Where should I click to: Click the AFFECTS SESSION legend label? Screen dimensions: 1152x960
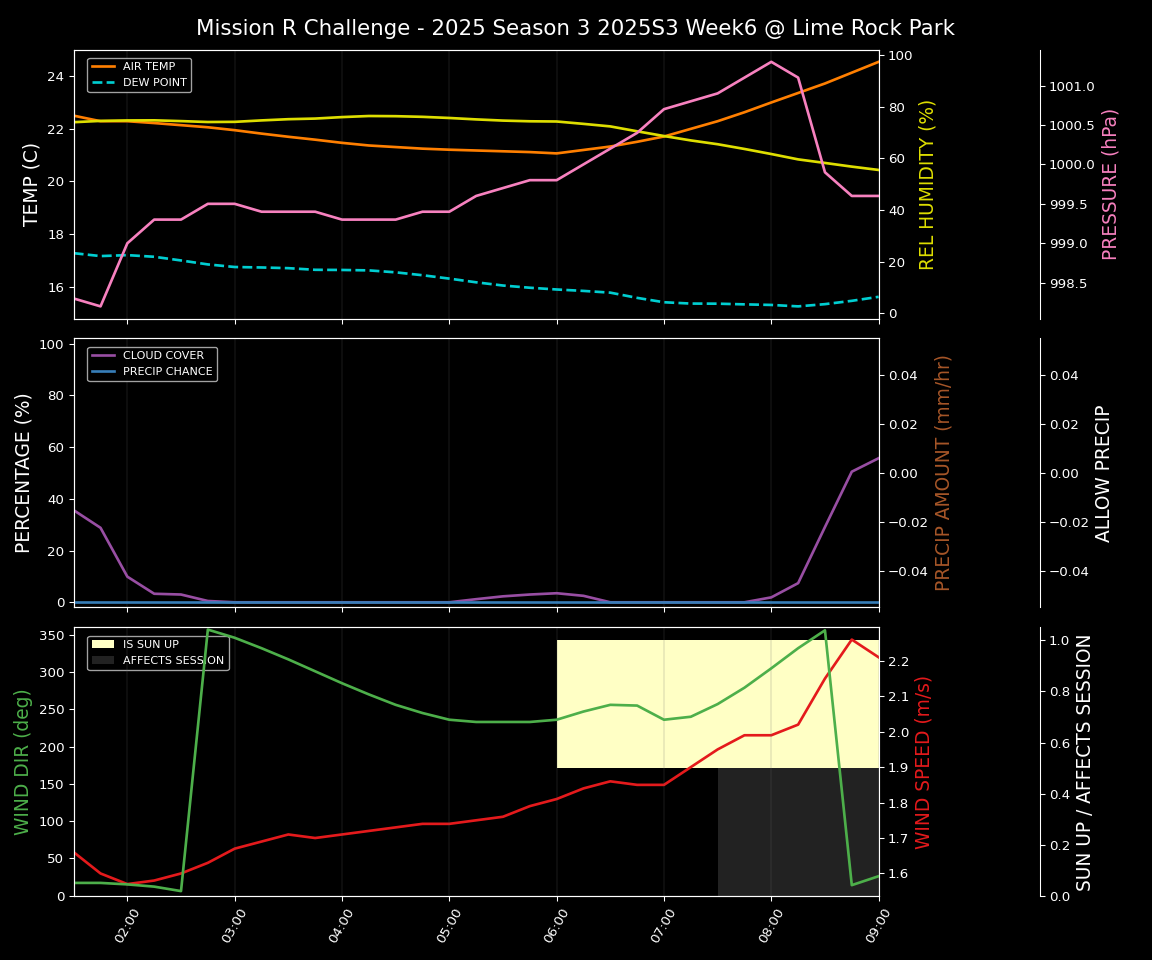[173, 660]
